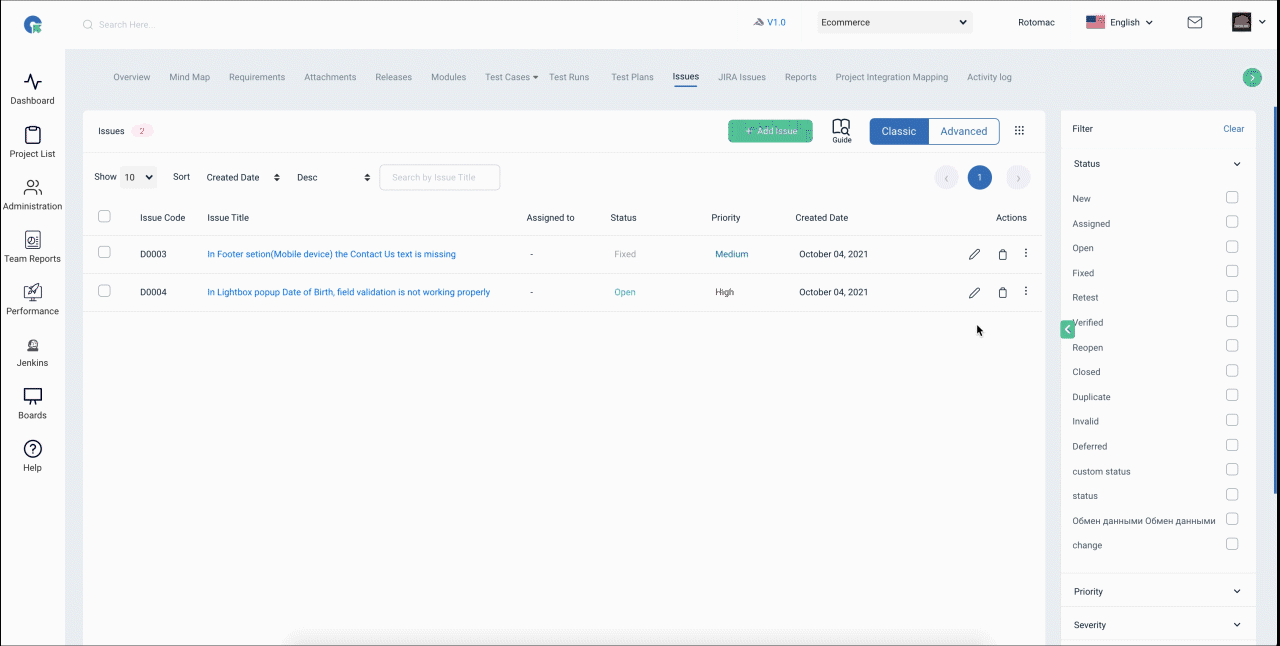Switch to the Mind Map tab

[190, 77]
